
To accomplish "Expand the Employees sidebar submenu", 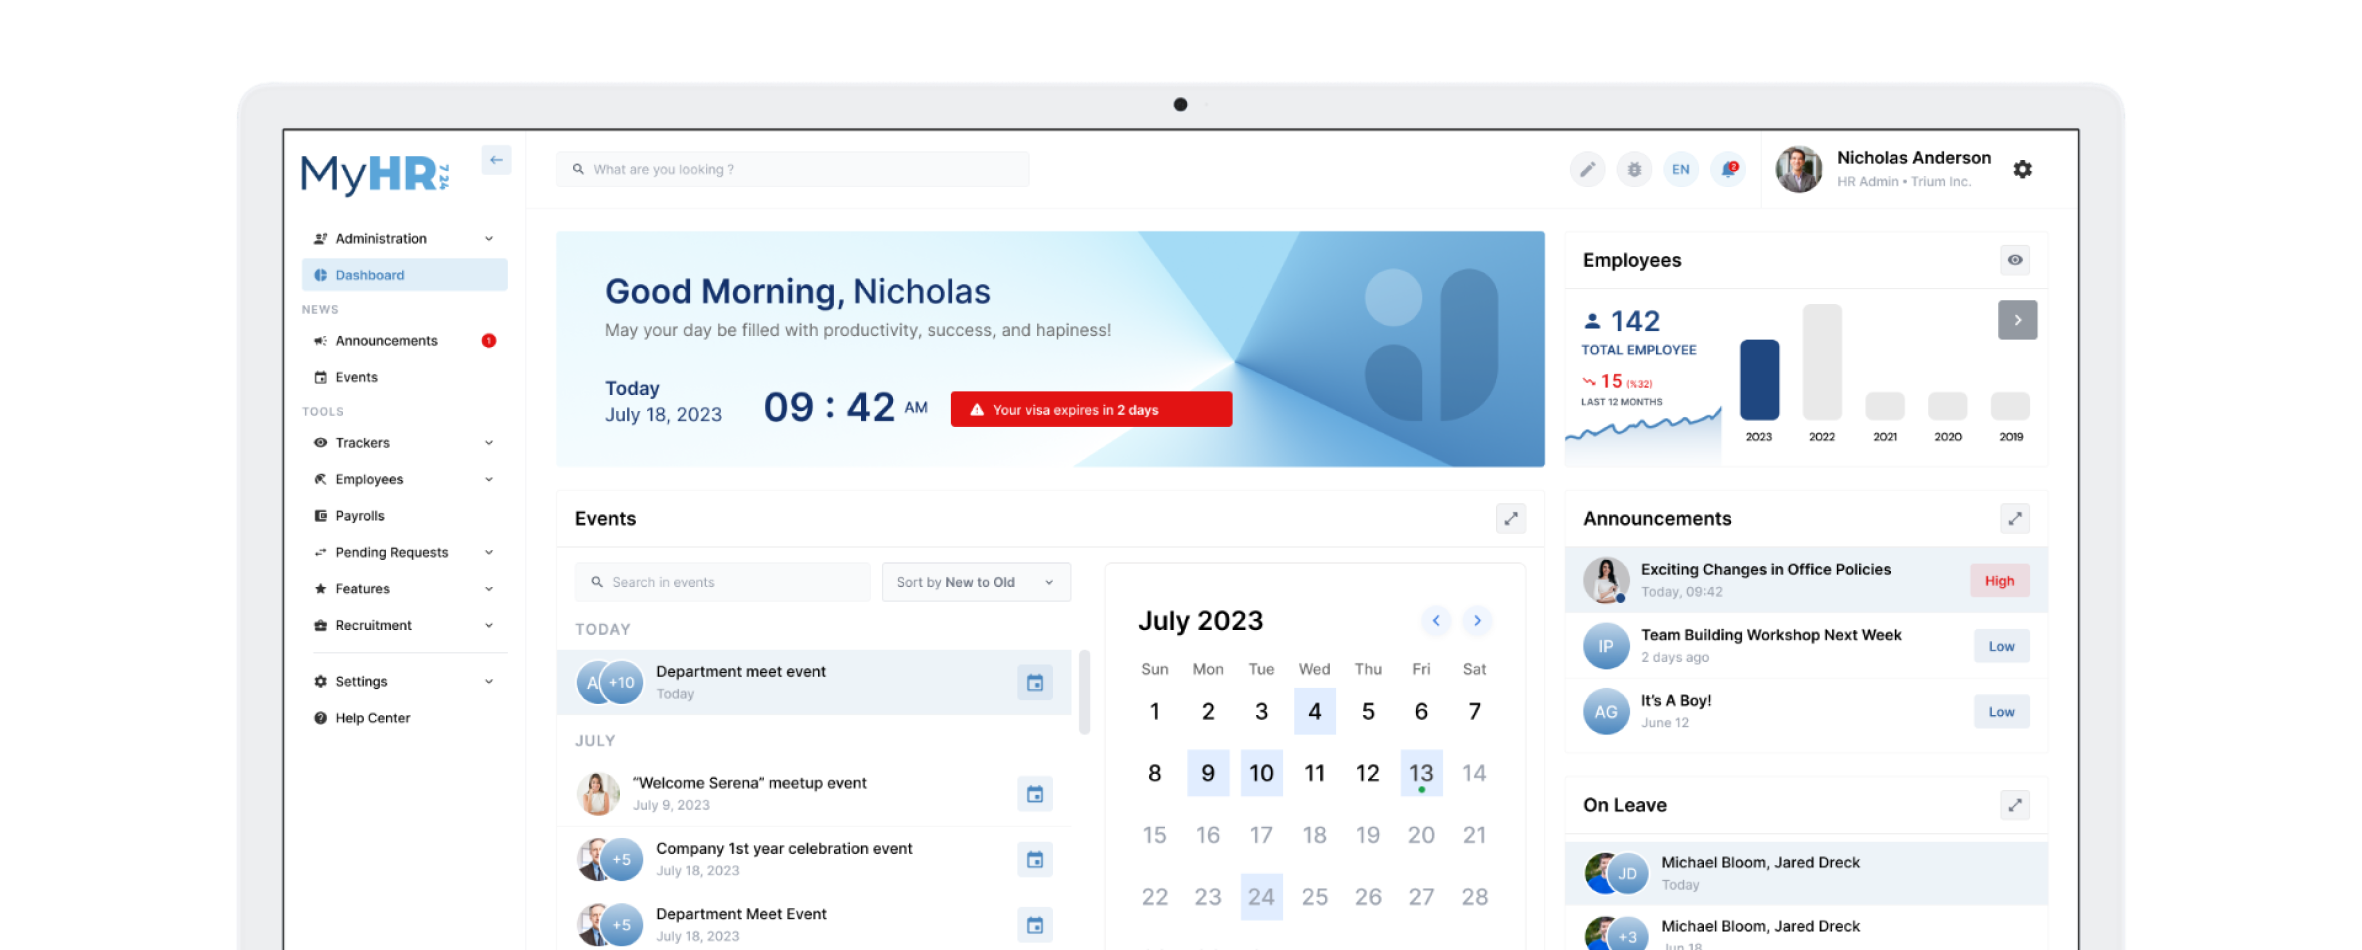I will (404, 479).
